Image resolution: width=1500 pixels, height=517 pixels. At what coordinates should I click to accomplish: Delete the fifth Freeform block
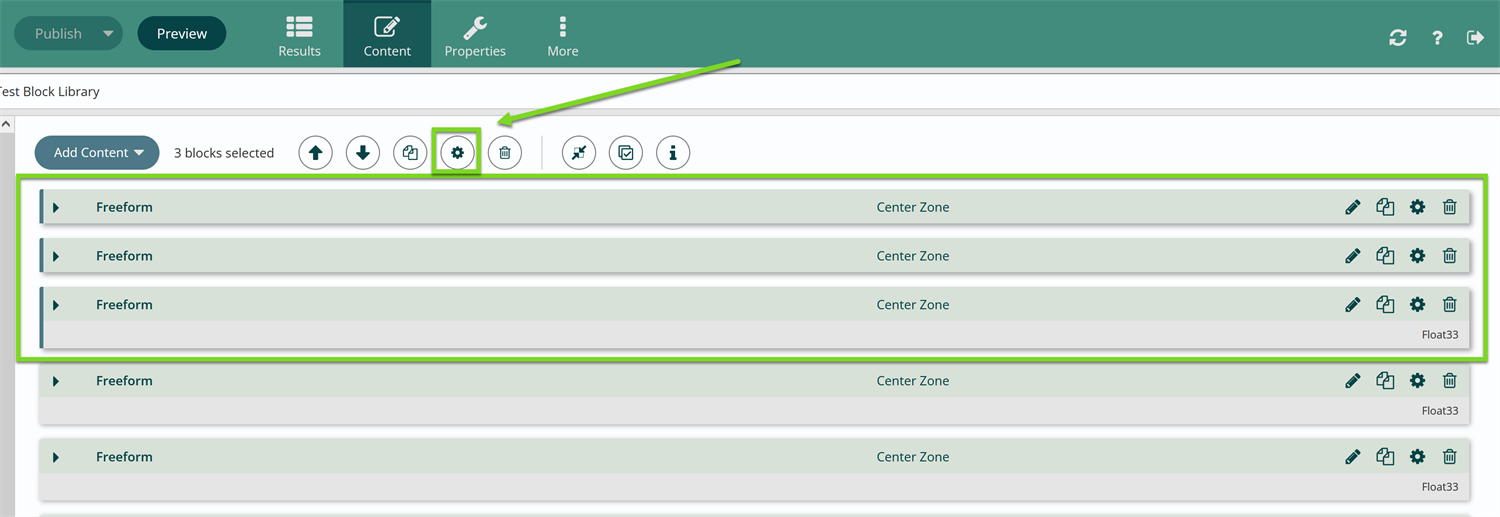1450,457
